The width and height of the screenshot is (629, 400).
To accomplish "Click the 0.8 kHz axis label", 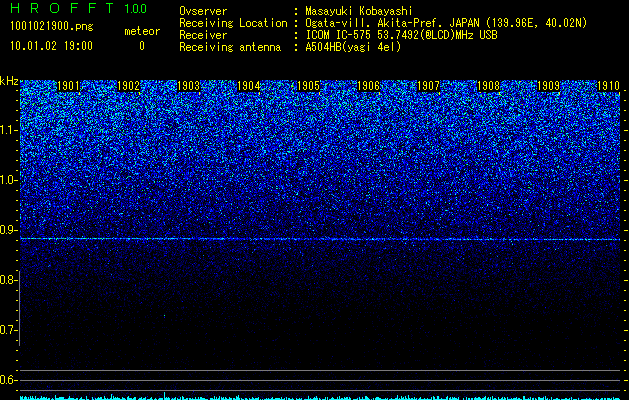I will (x=8, y=280).
